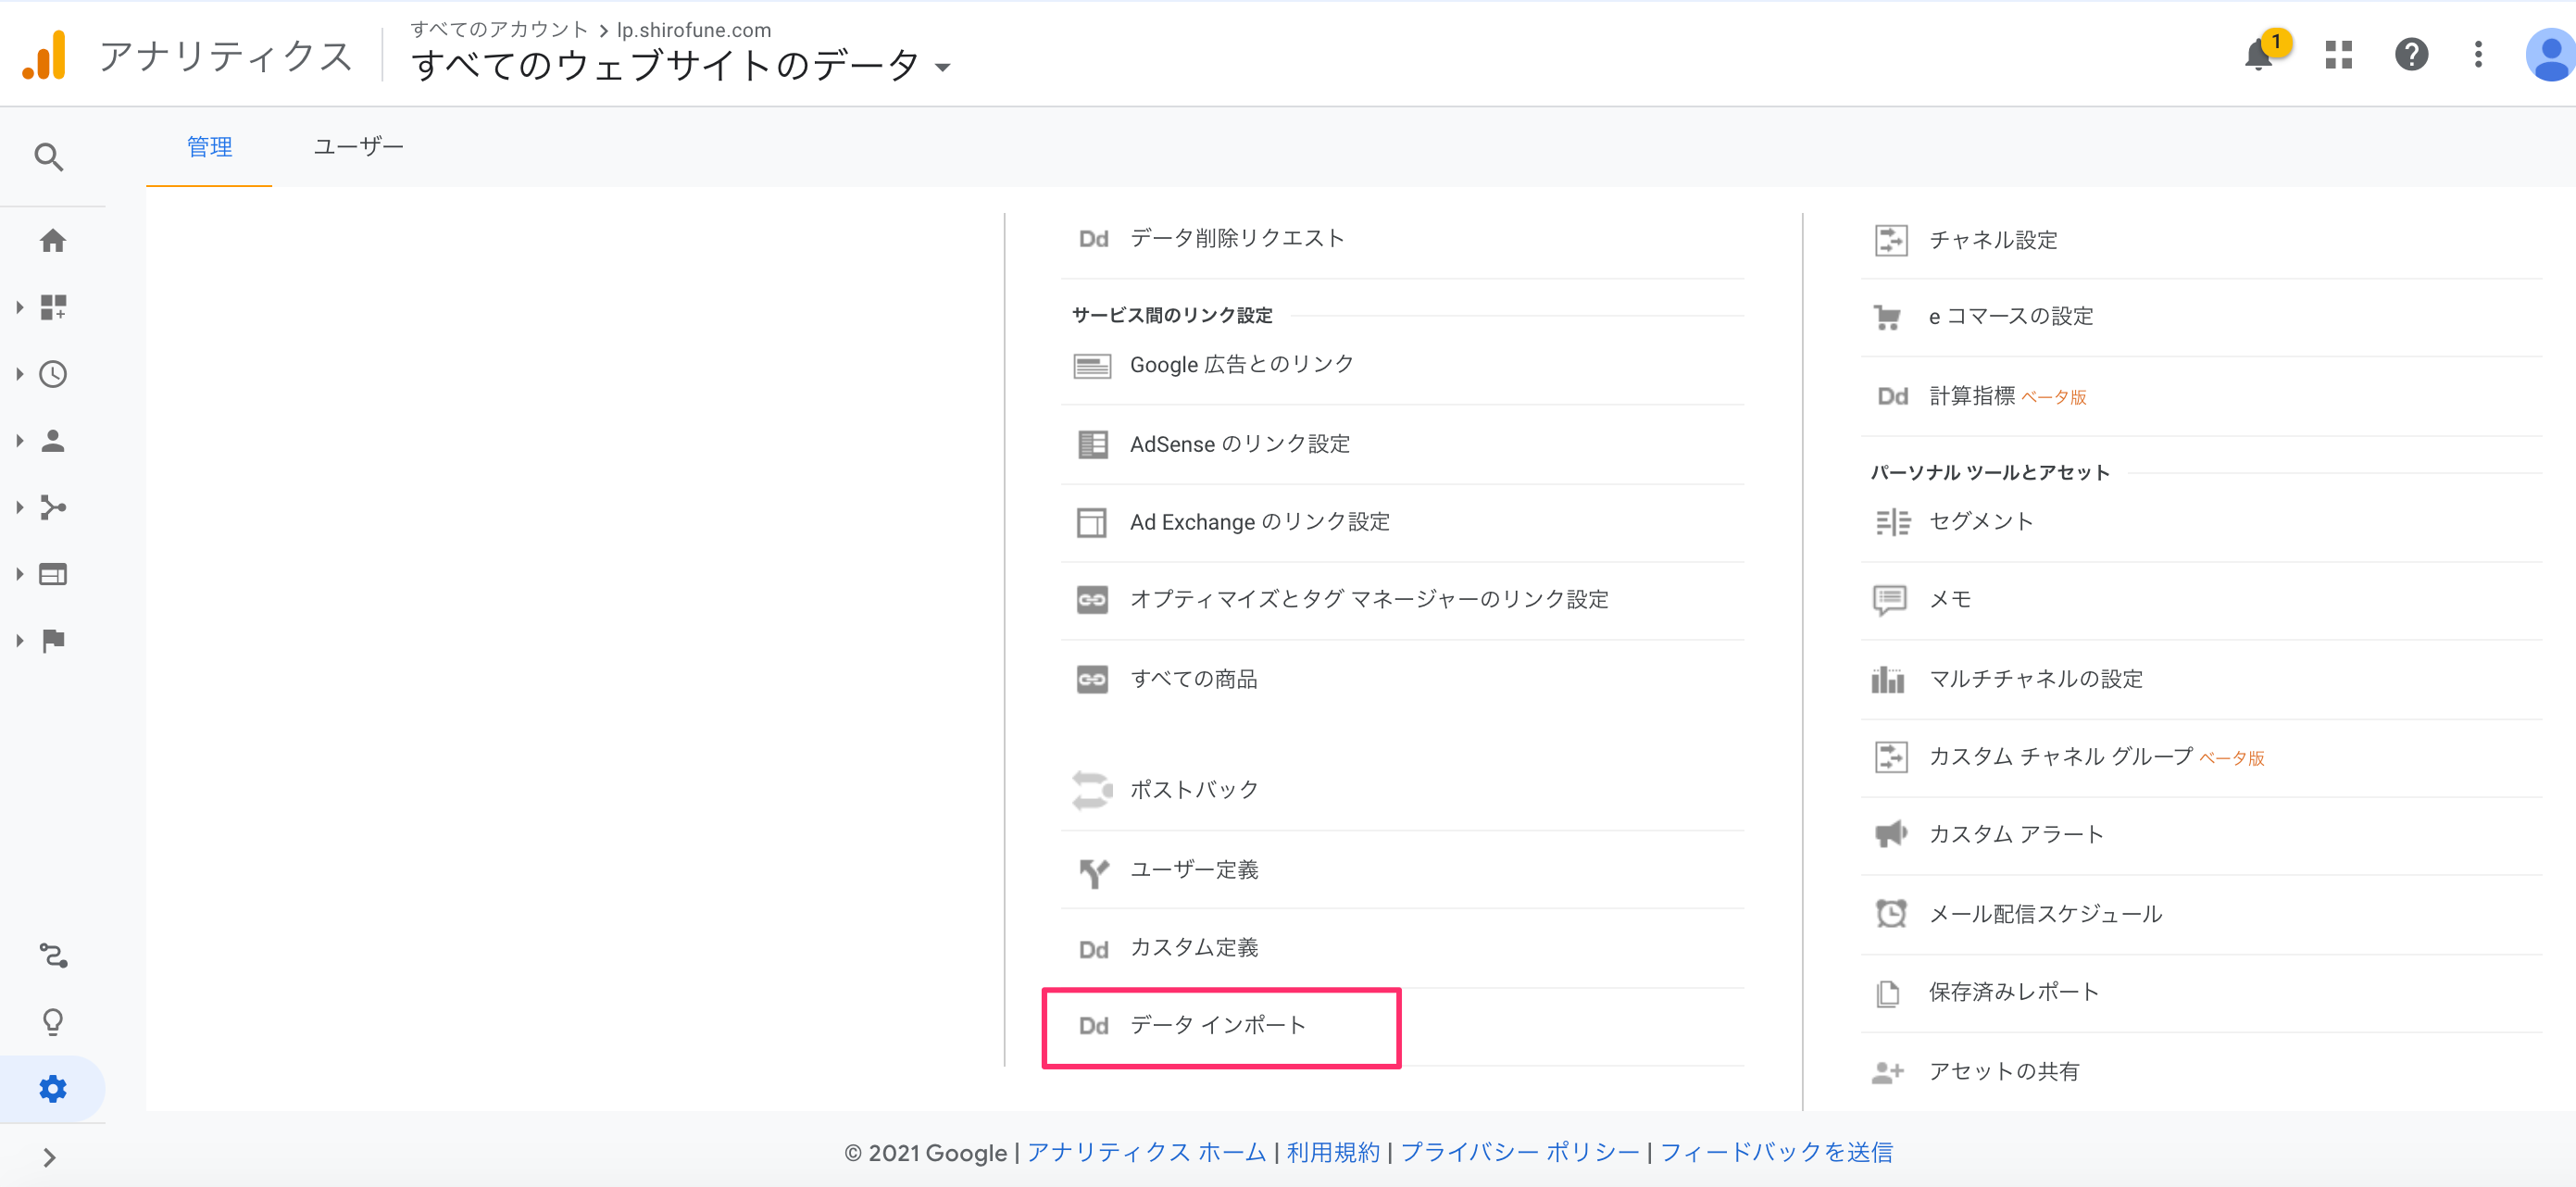2576x1187 pixels.
Task: Click the 利用規約 footer link
Action: click(x=1333, y=1152)
